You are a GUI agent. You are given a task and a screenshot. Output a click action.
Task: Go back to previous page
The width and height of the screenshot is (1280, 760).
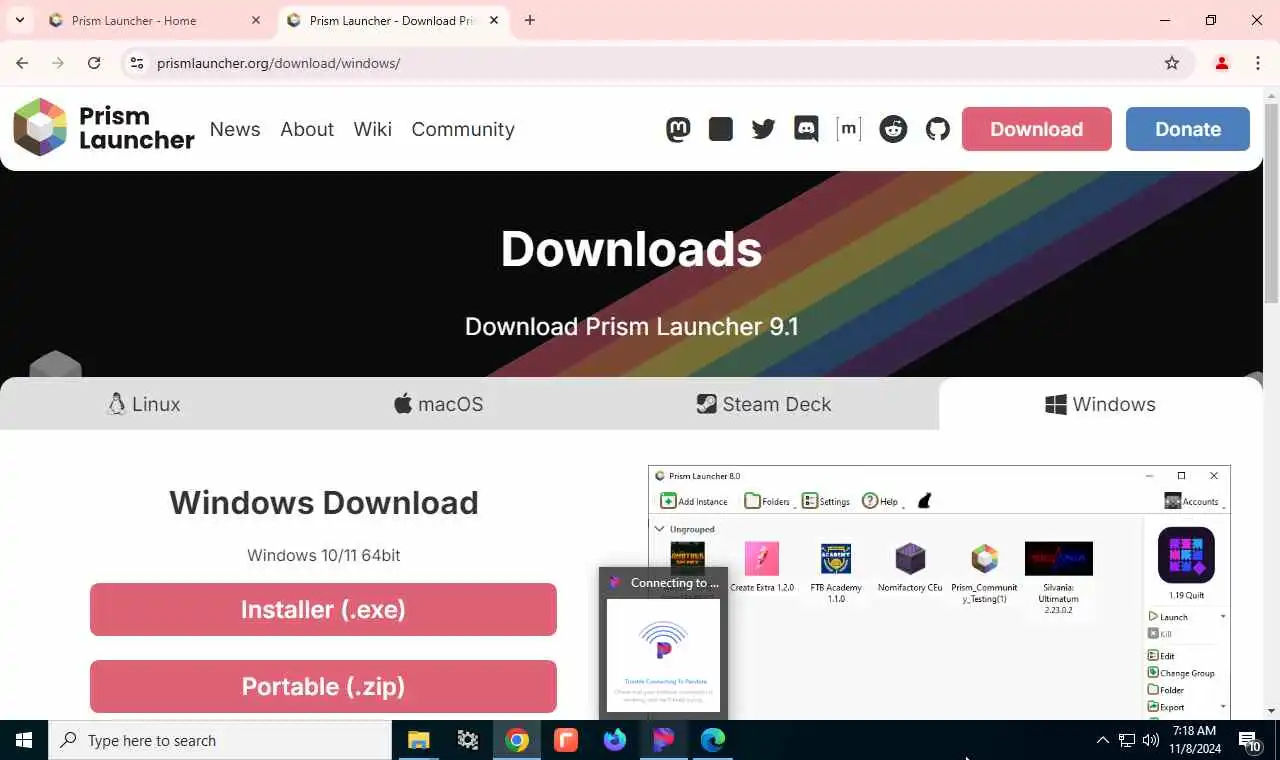[x=22, y=63]
